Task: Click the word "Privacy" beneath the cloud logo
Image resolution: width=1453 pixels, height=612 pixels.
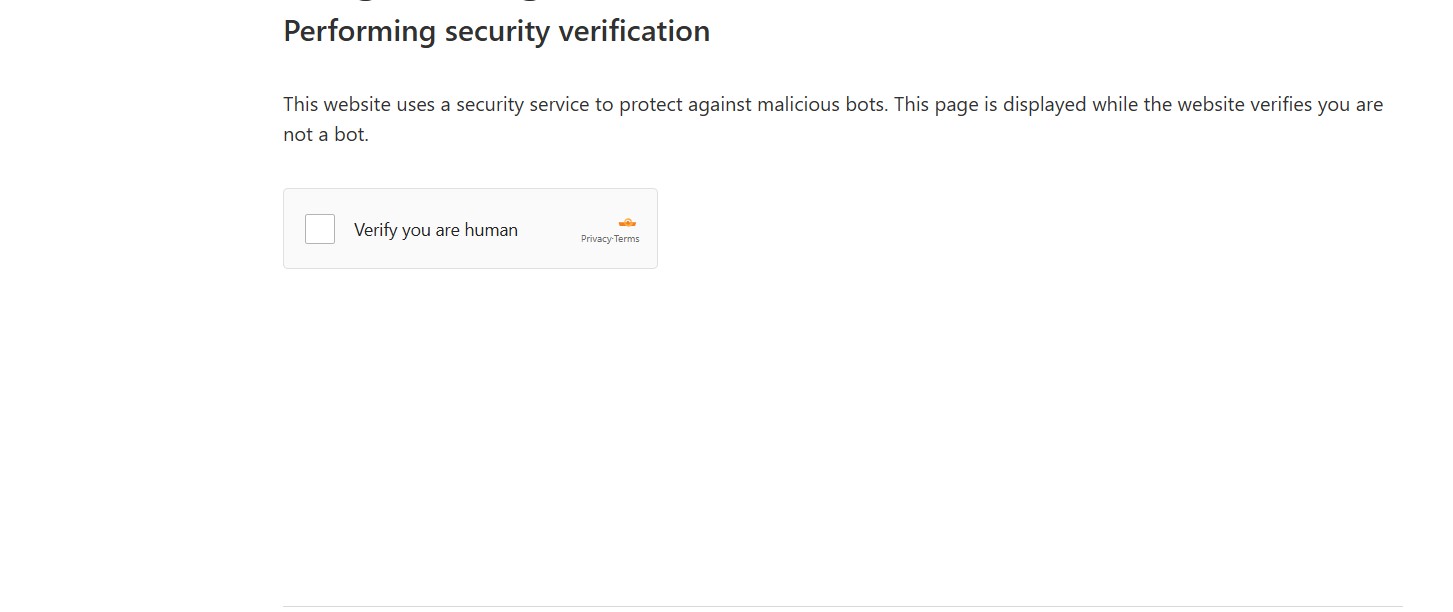Action: click(x=596, y=239)
